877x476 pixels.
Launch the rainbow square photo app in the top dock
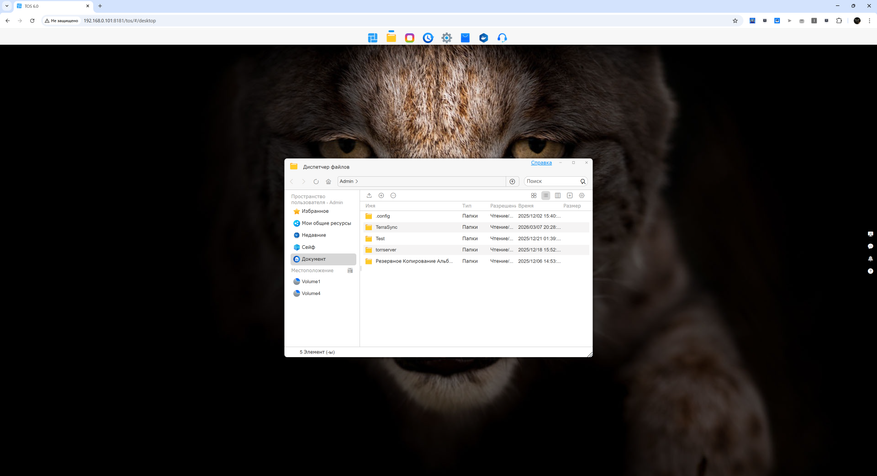pyautogui.click(x=409, y=37)
